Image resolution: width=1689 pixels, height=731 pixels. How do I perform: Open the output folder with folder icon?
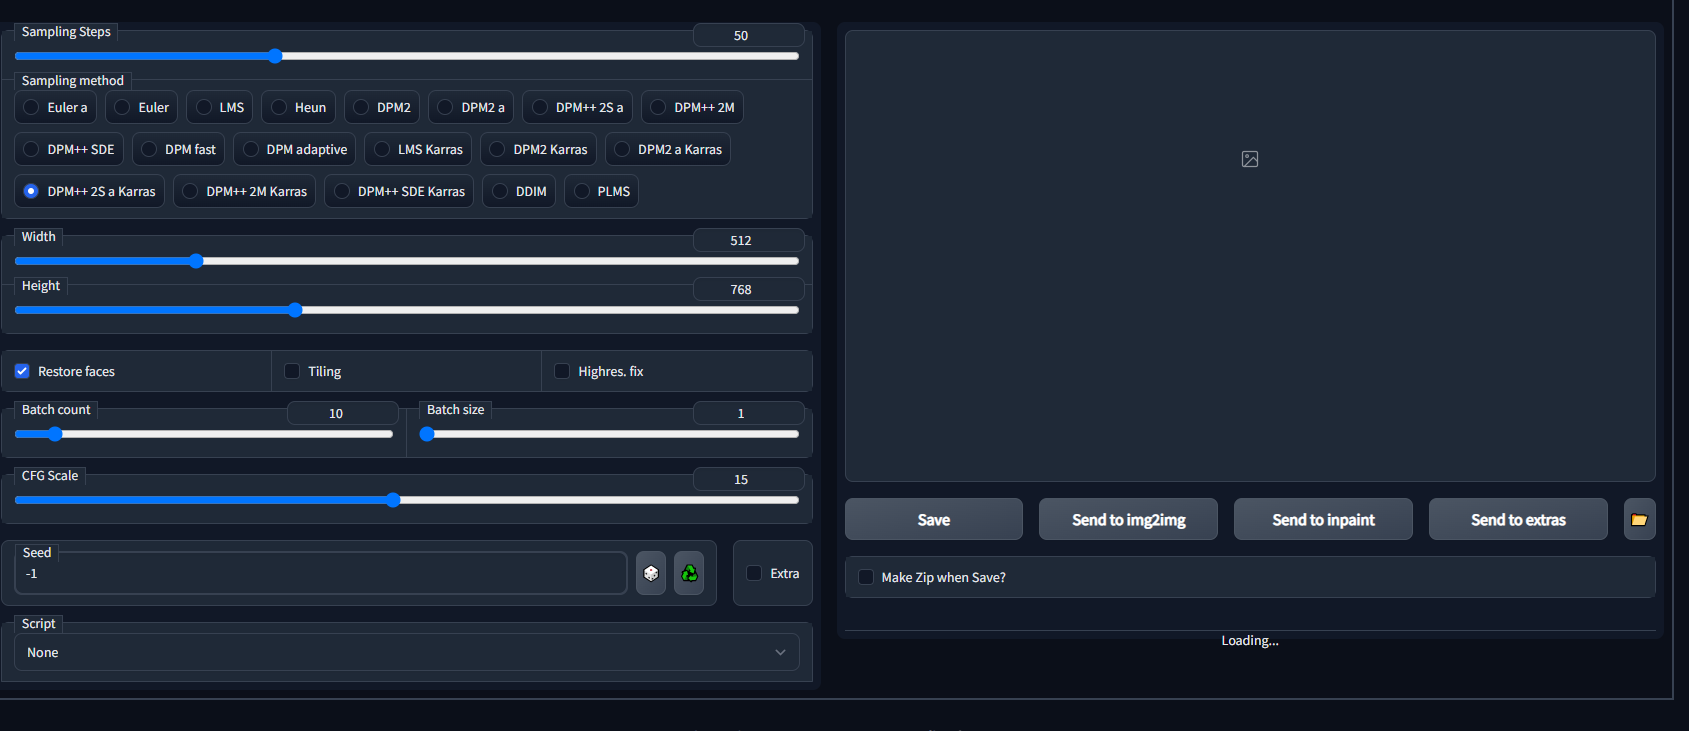[1639, 519]
